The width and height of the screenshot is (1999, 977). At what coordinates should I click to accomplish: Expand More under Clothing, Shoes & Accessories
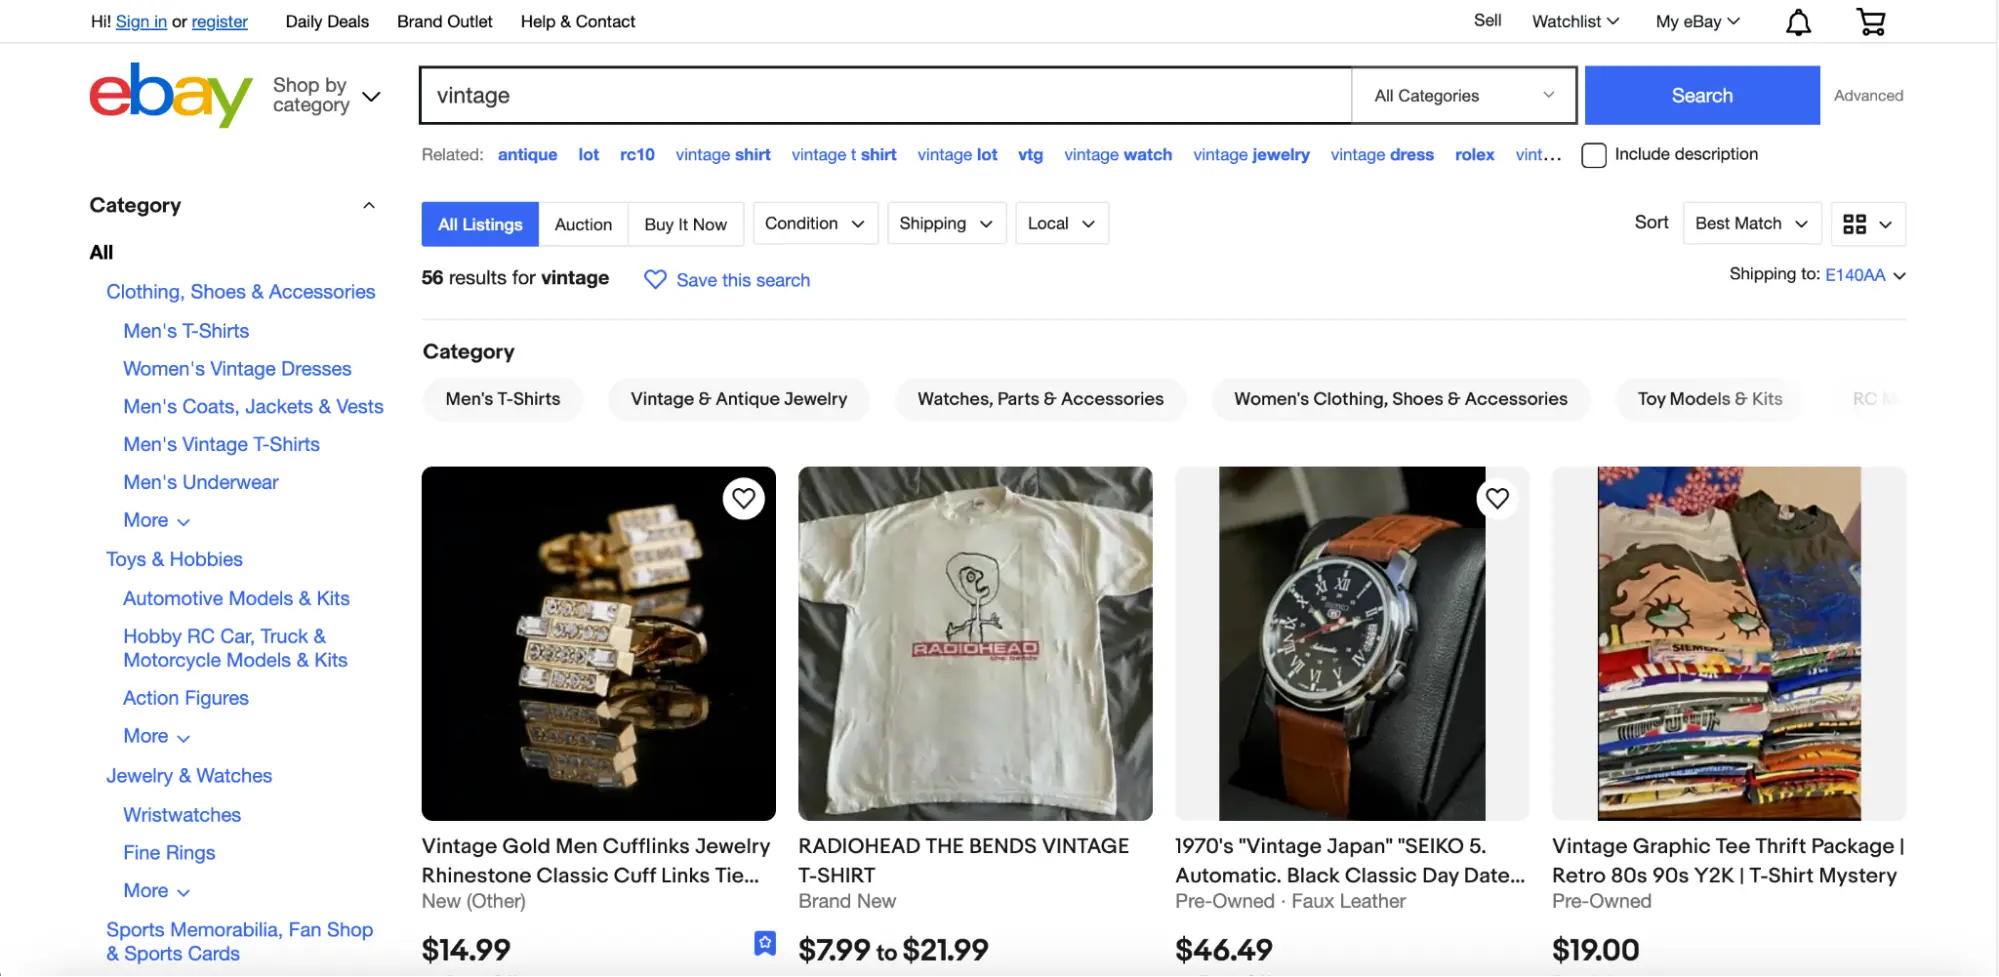coord(156,521)
